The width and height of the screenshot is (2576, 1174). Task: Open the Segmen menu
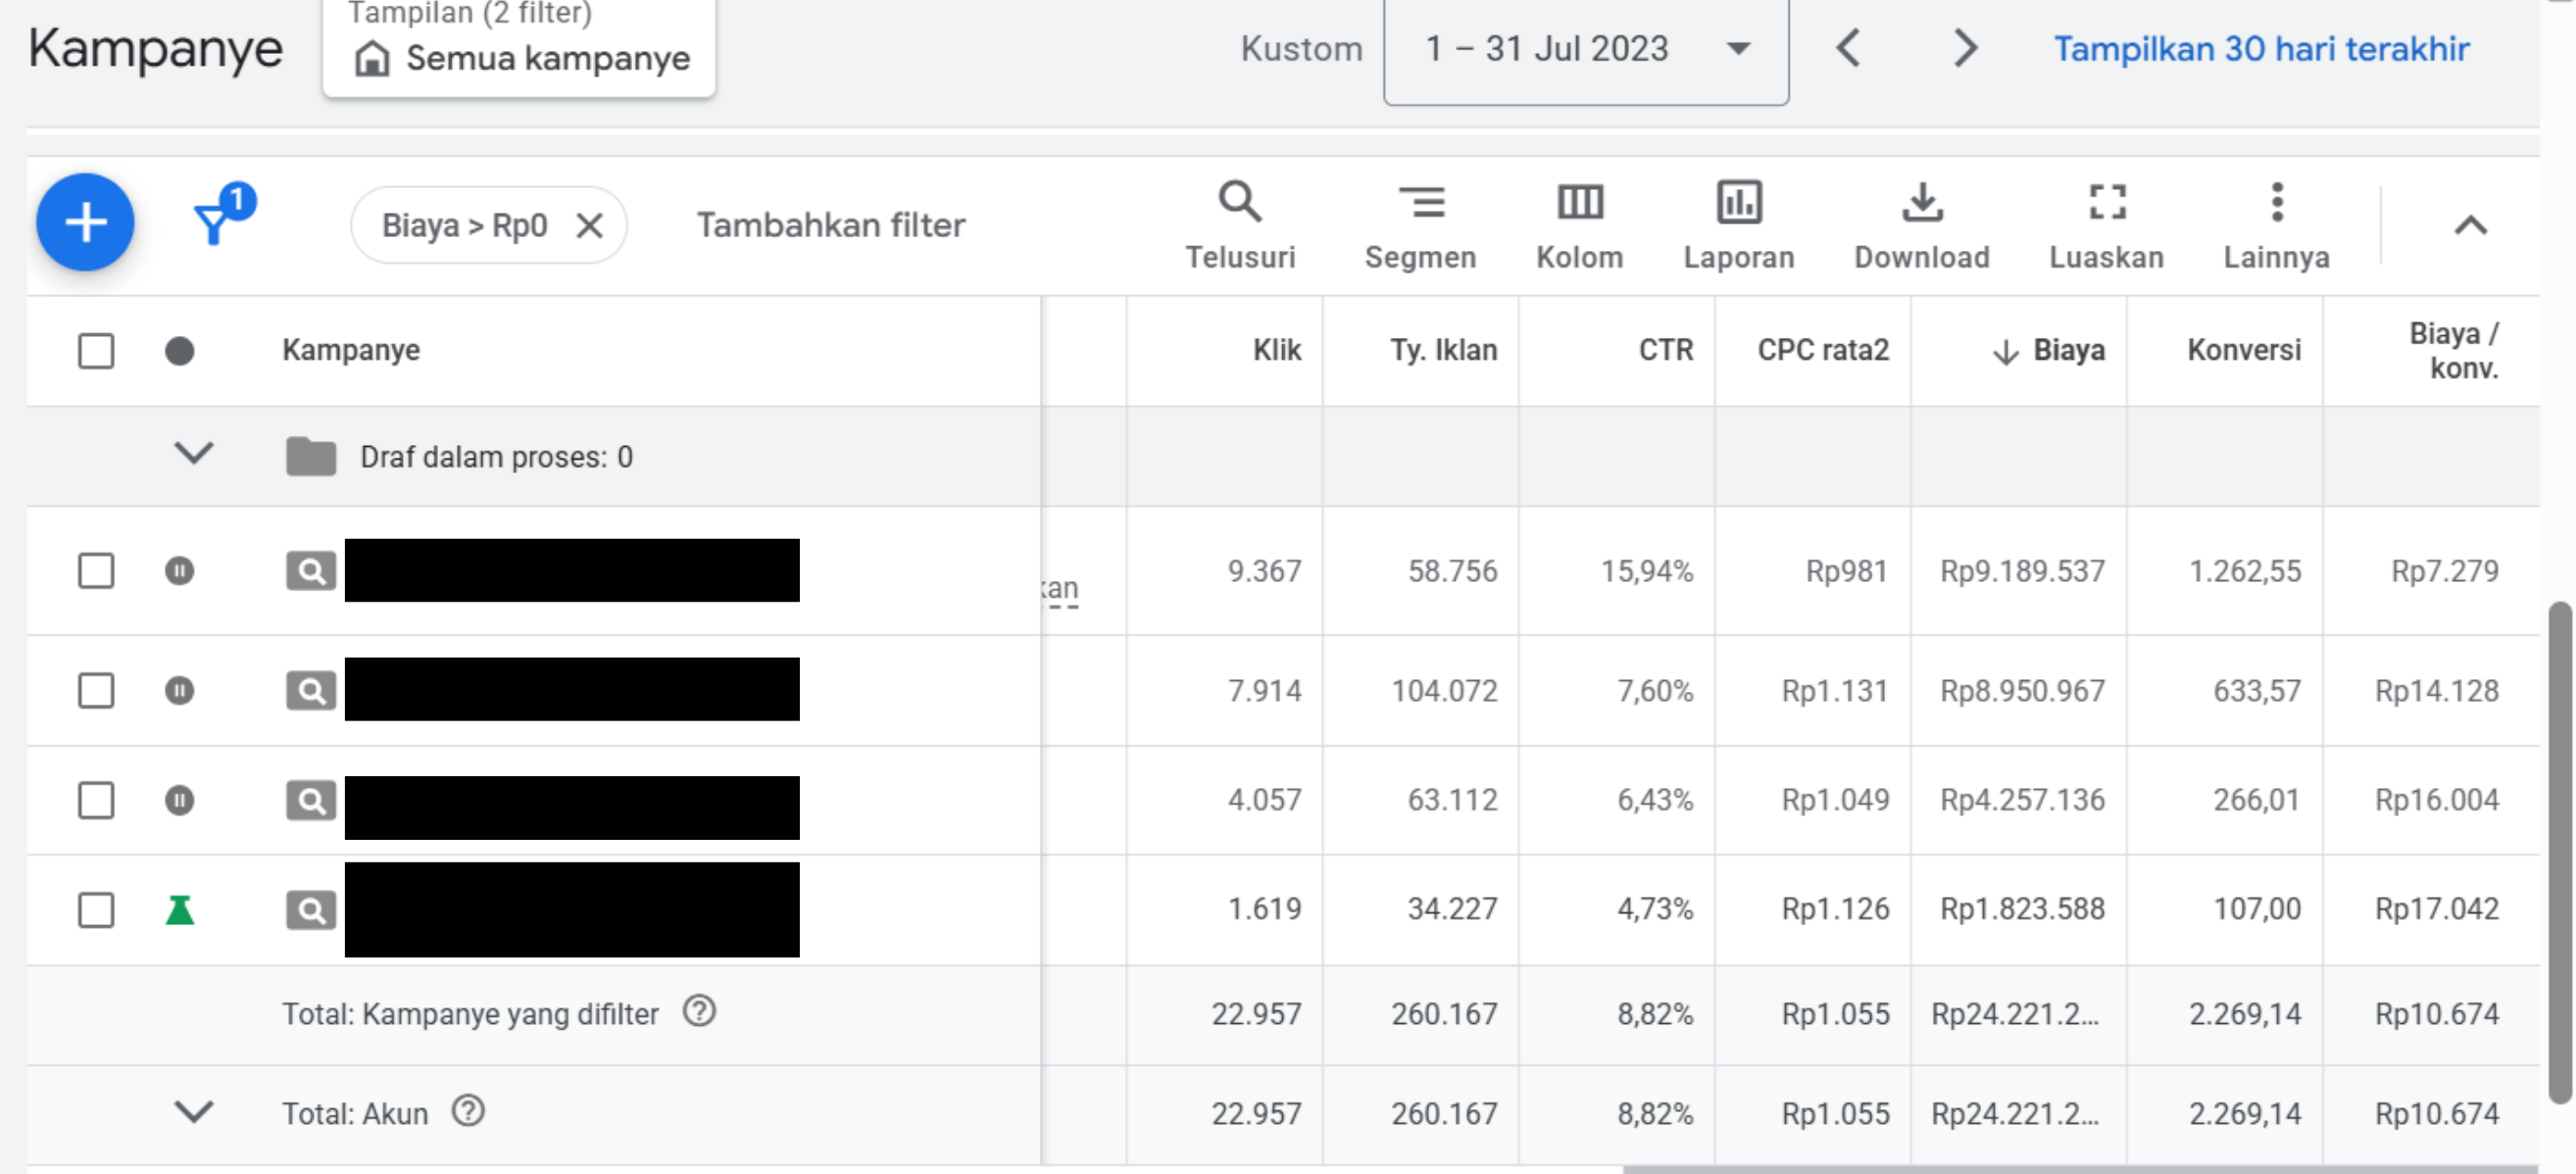coord(1420,225)
